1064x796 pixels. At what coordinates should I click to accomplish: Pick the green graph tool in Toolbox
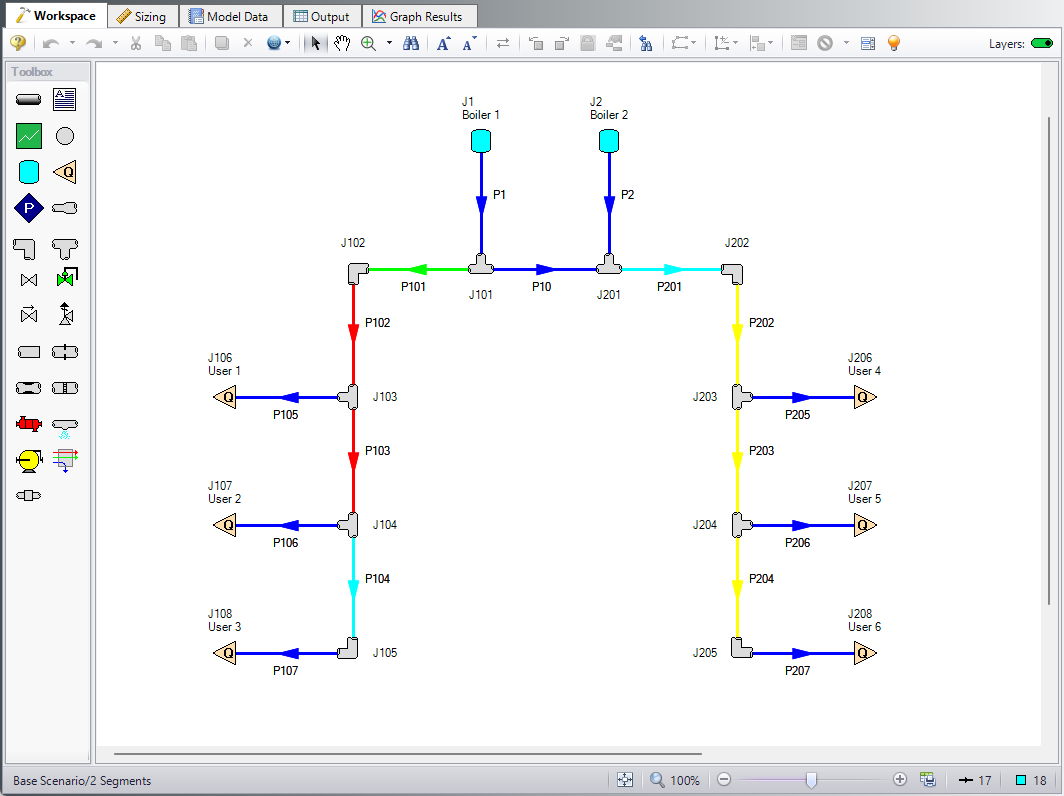click(28, 136)
